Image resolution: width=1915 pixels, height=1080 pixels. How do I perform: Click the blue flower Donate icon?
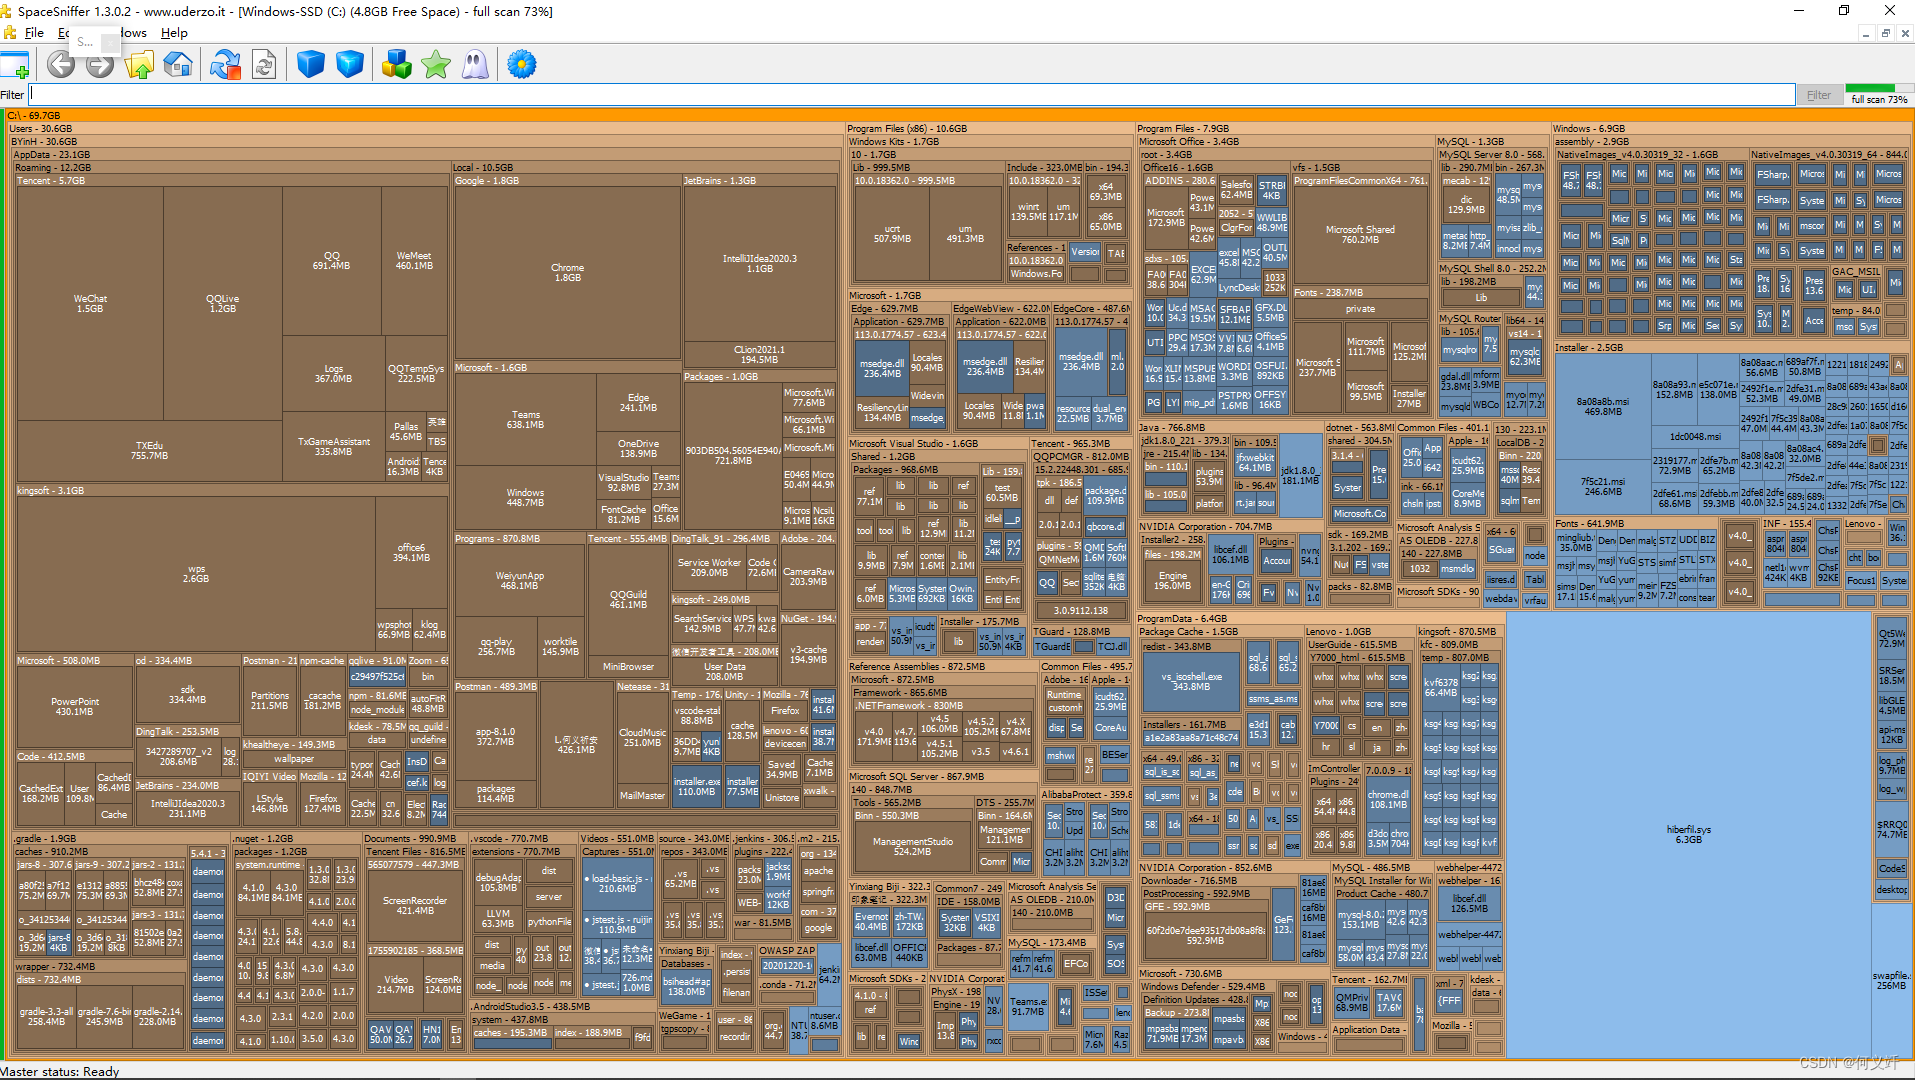click(522, 65)
